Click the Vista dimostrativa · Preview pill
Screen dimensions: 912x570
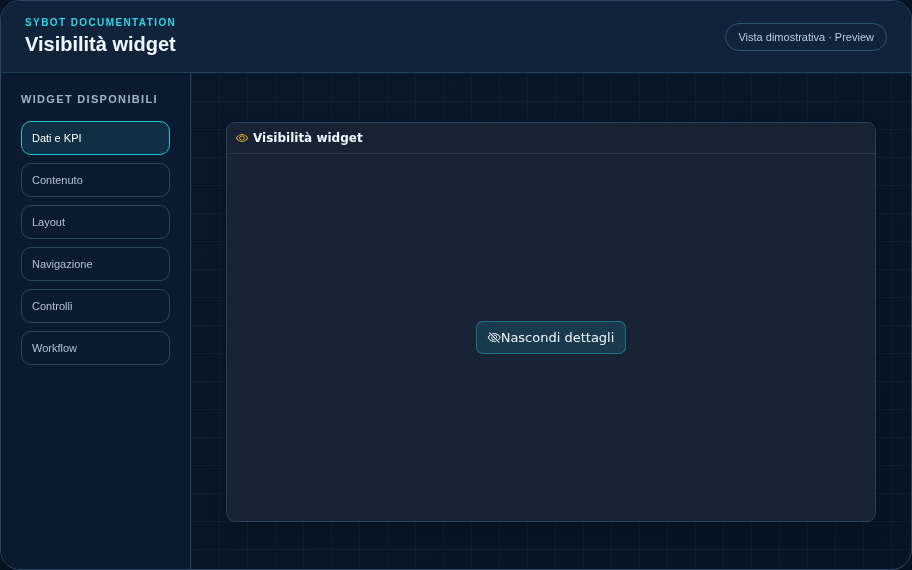pos(806,37)
